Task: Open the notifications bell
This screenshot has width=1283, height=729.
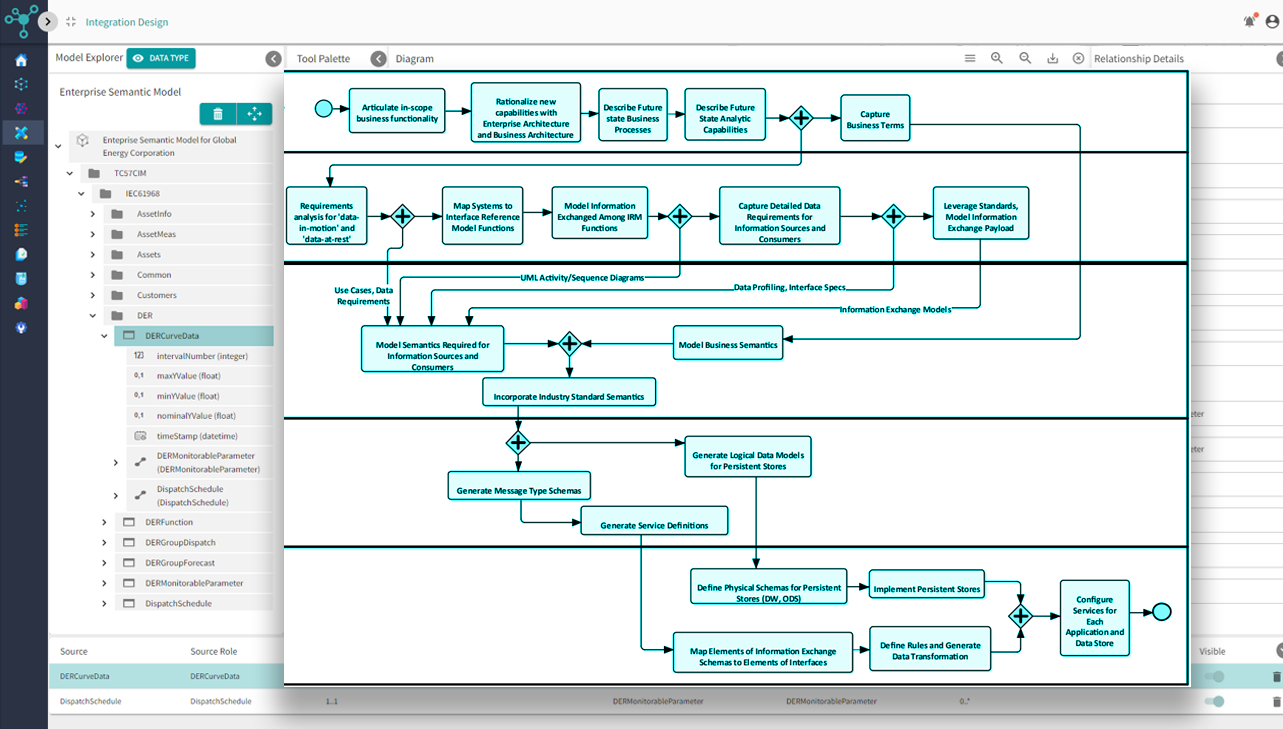Action: (1249, 21)
